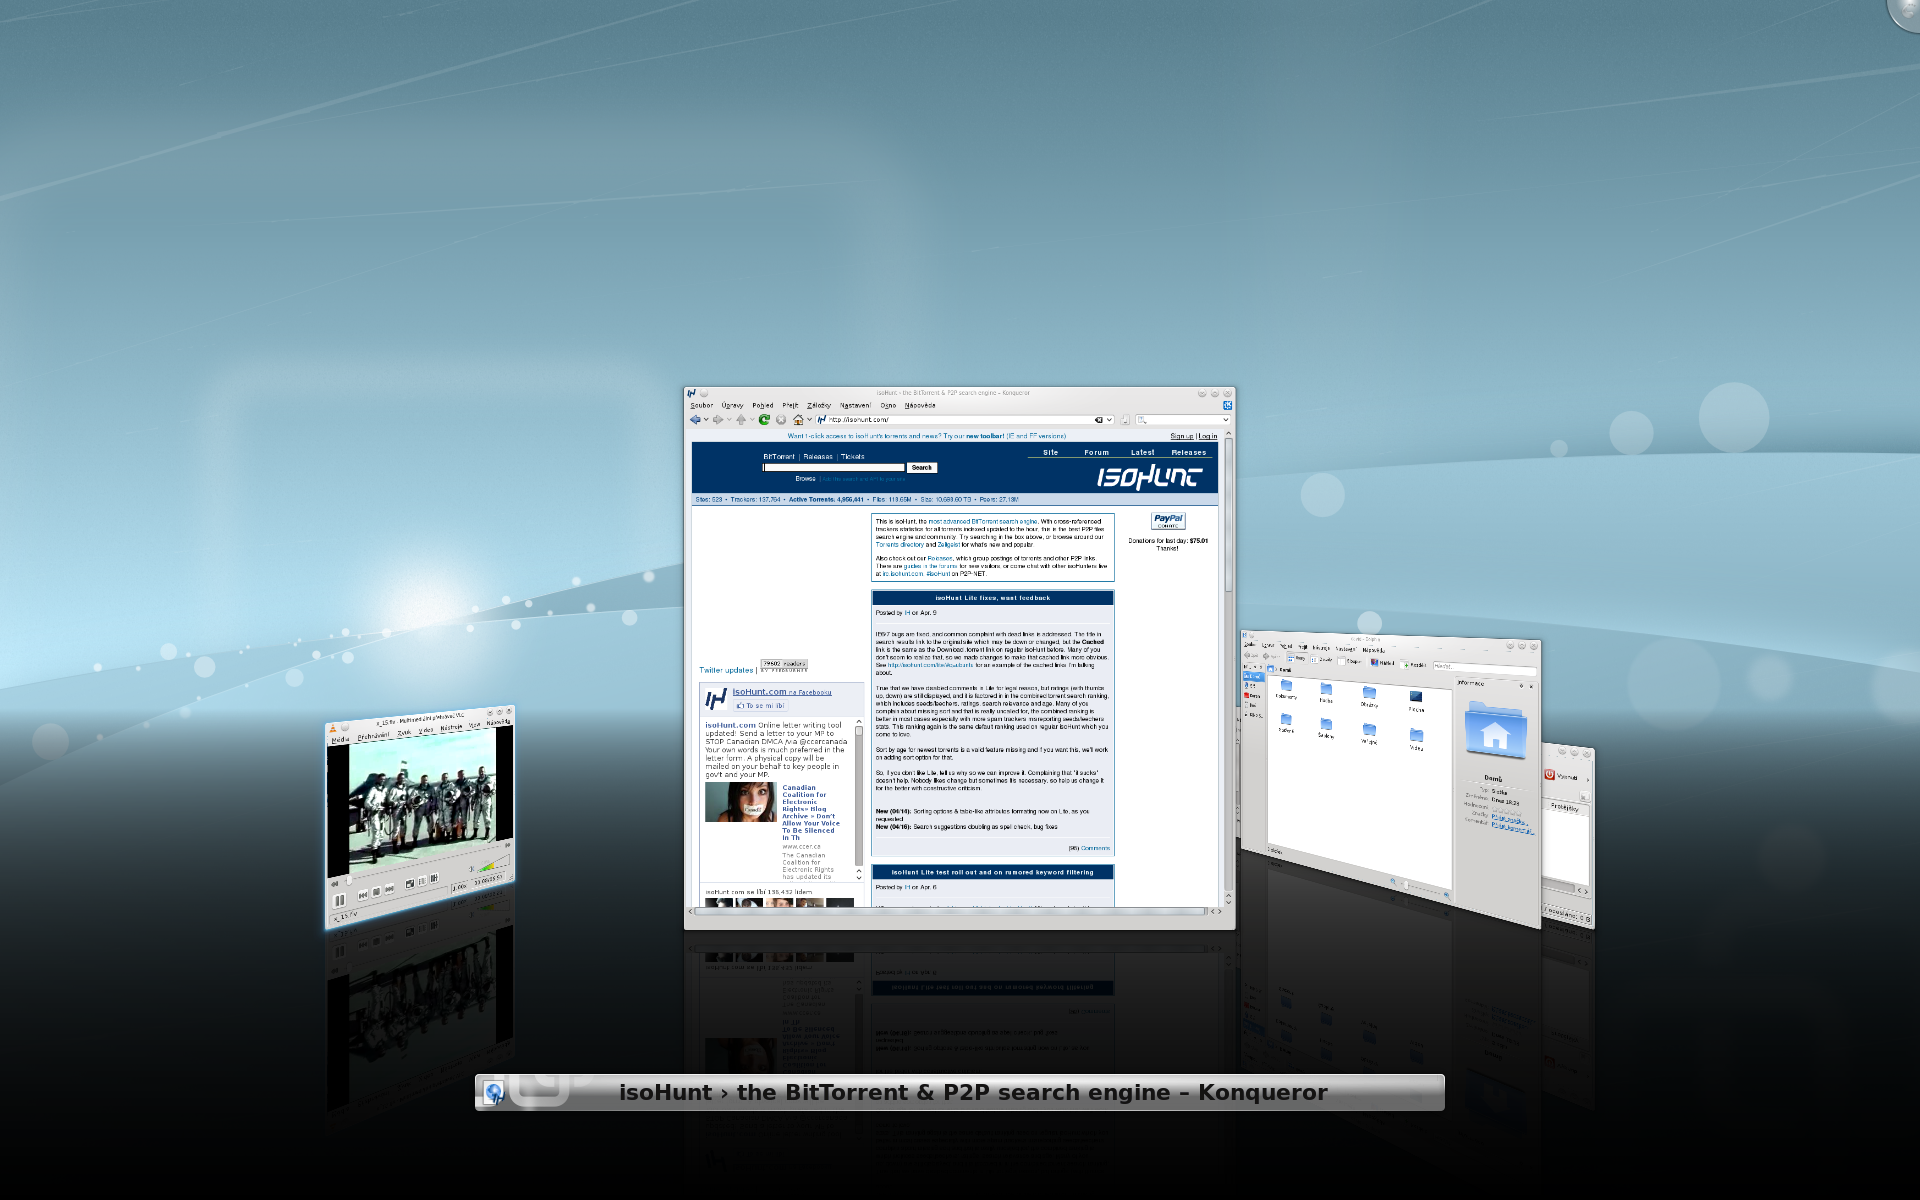Follow the Log in link
1920x1200 pixels.
pyautogui.click(x=1208, y=436)
